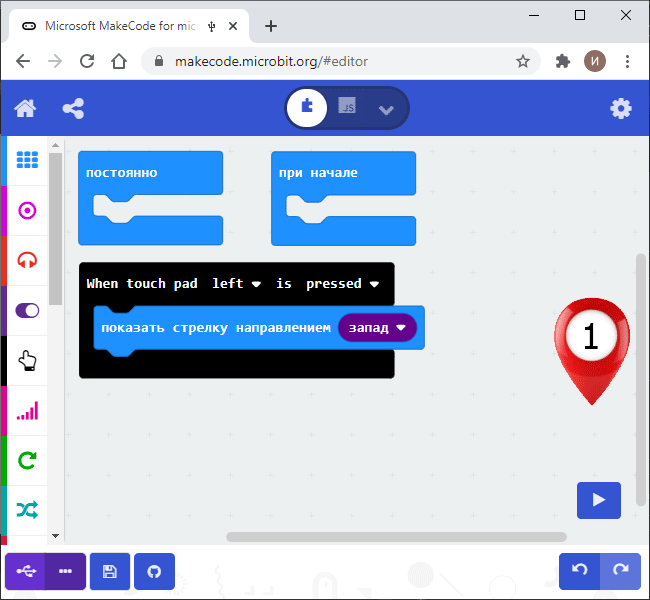Select the 'показать стрелку направлением' block
This screenshot has height=600, width=650.
coord(216,328)
